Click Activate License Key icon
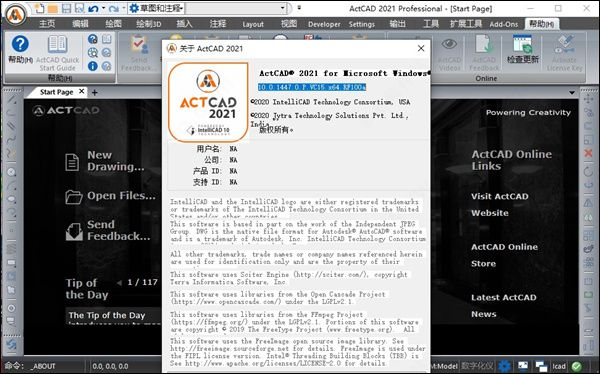The image size is (600, 374). (x=564, y=53)
